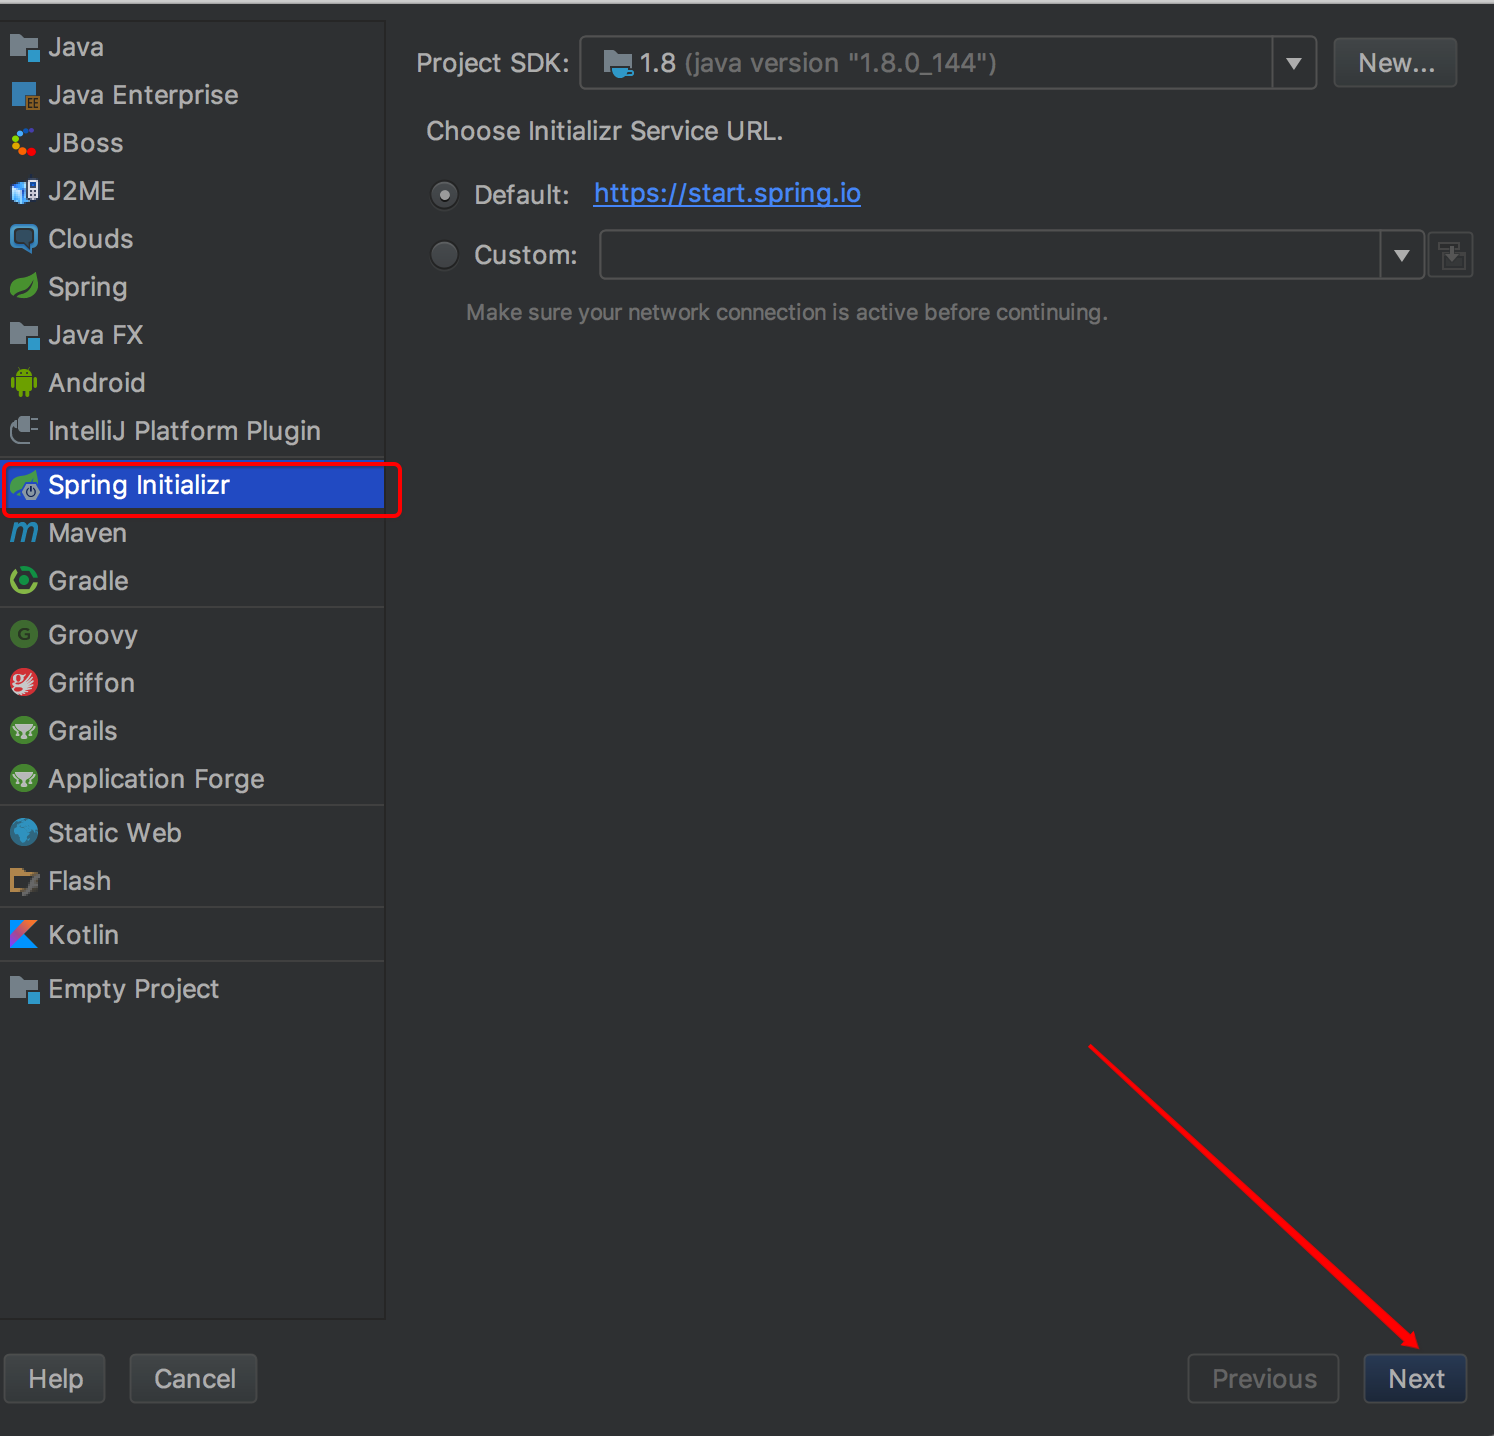Viewport: 1494px width, 1436px height.
Task: Click the Java FX folder icon
Action: (24, 335)
